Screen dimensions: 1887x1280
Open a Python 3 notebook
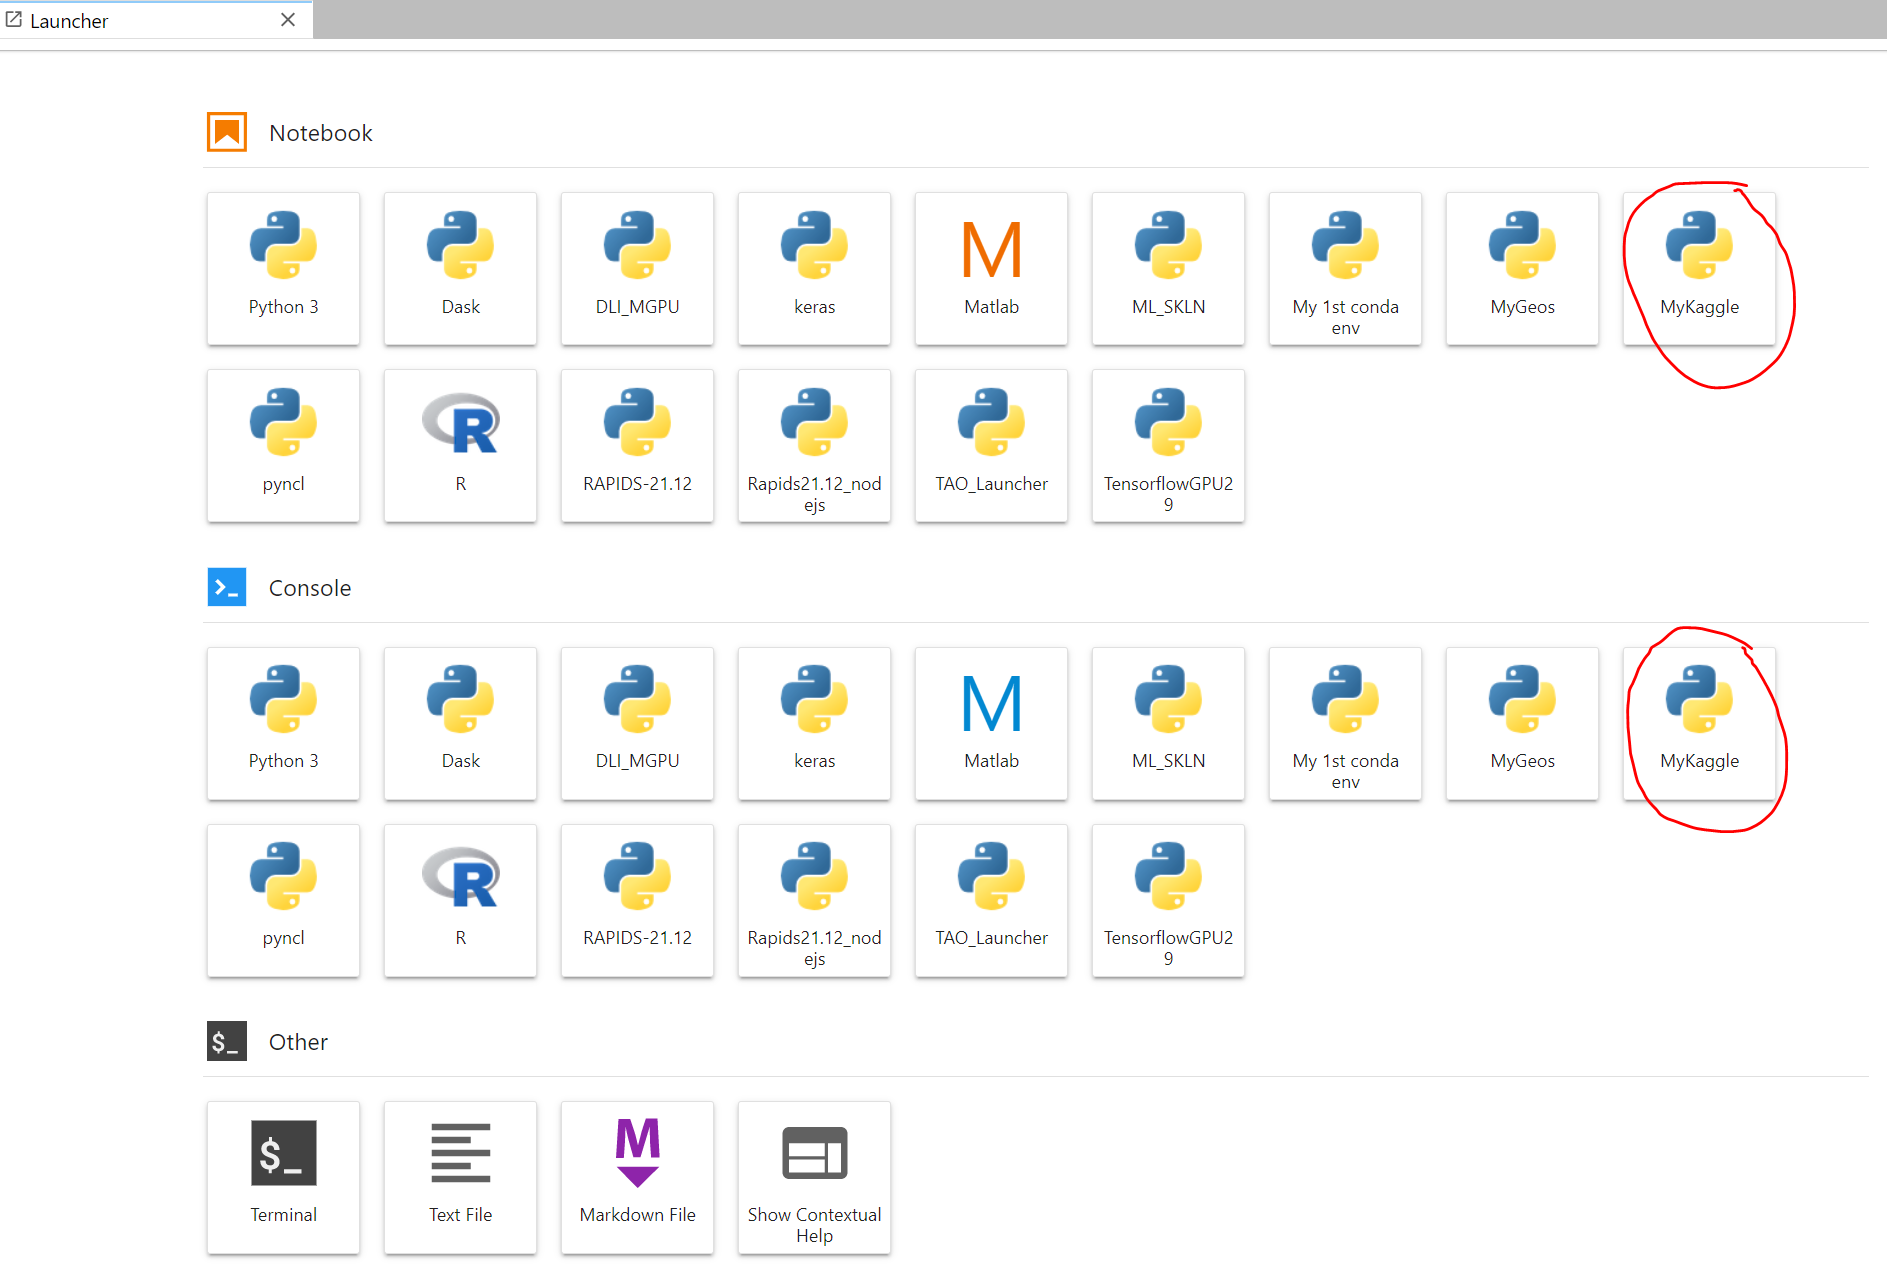[283, 268]
